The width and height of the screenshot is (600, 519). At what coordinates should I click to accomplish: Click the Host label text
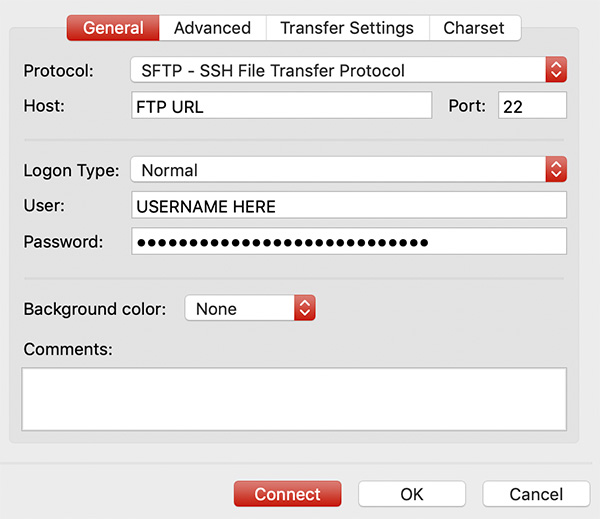[x=44, y=106]
